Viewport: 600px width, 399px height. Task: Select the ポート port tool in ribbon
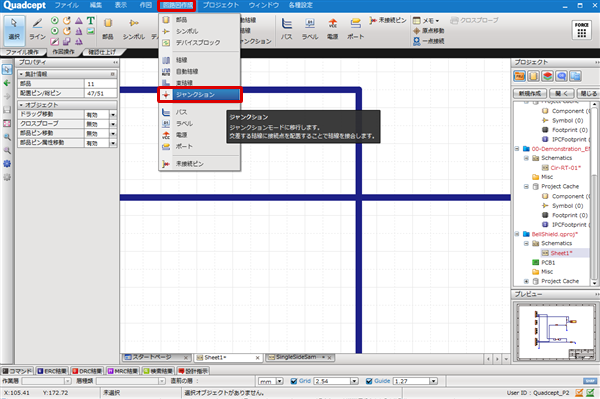pos(355,29)
